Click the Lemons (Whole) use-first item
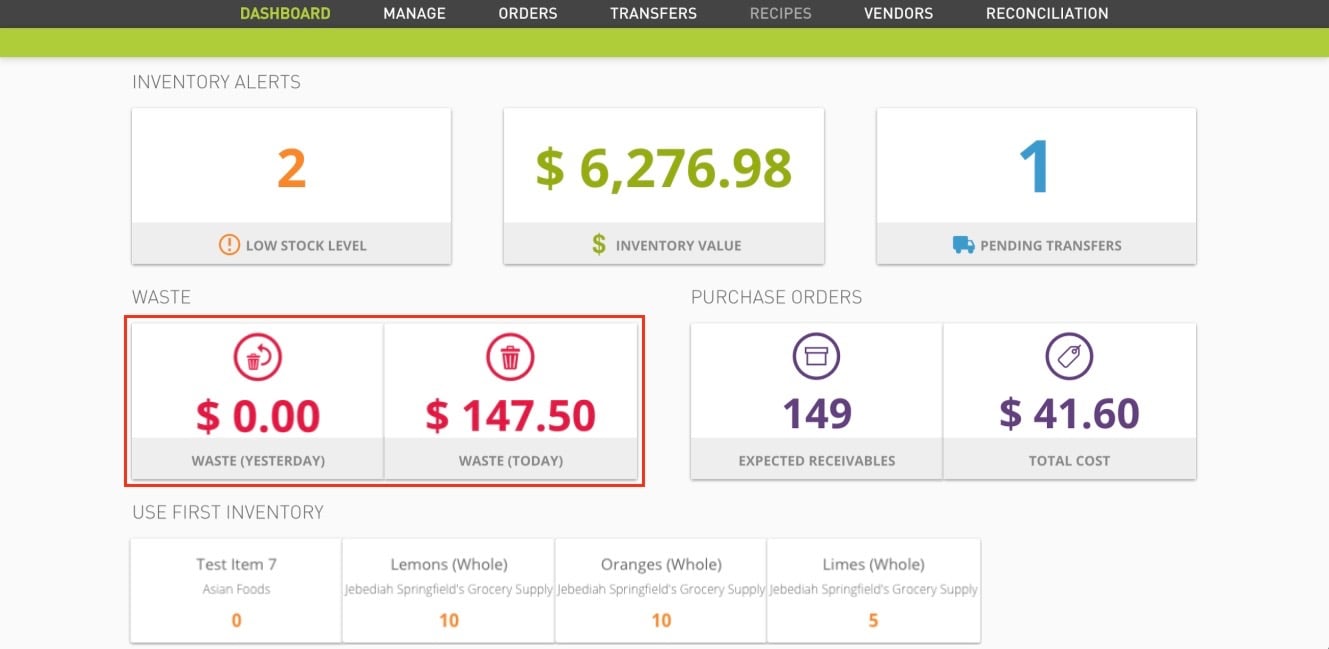The image size is (1329, 649). [448, 590]
